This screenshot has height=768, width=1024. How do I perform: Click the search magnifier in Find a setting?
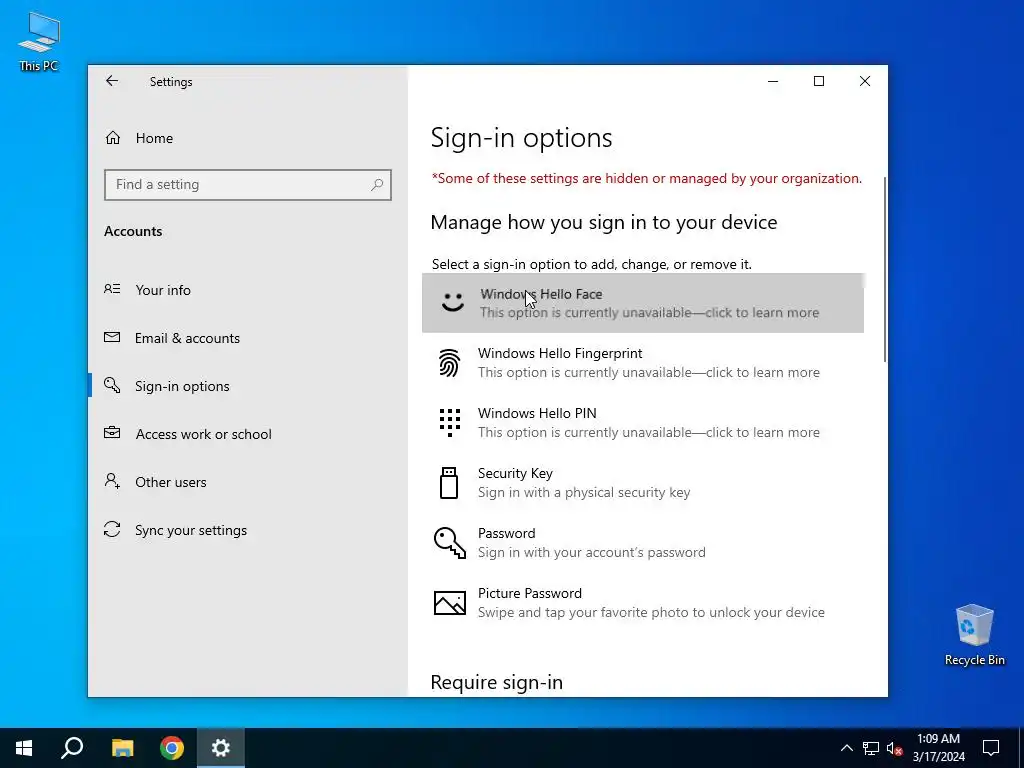377,185
